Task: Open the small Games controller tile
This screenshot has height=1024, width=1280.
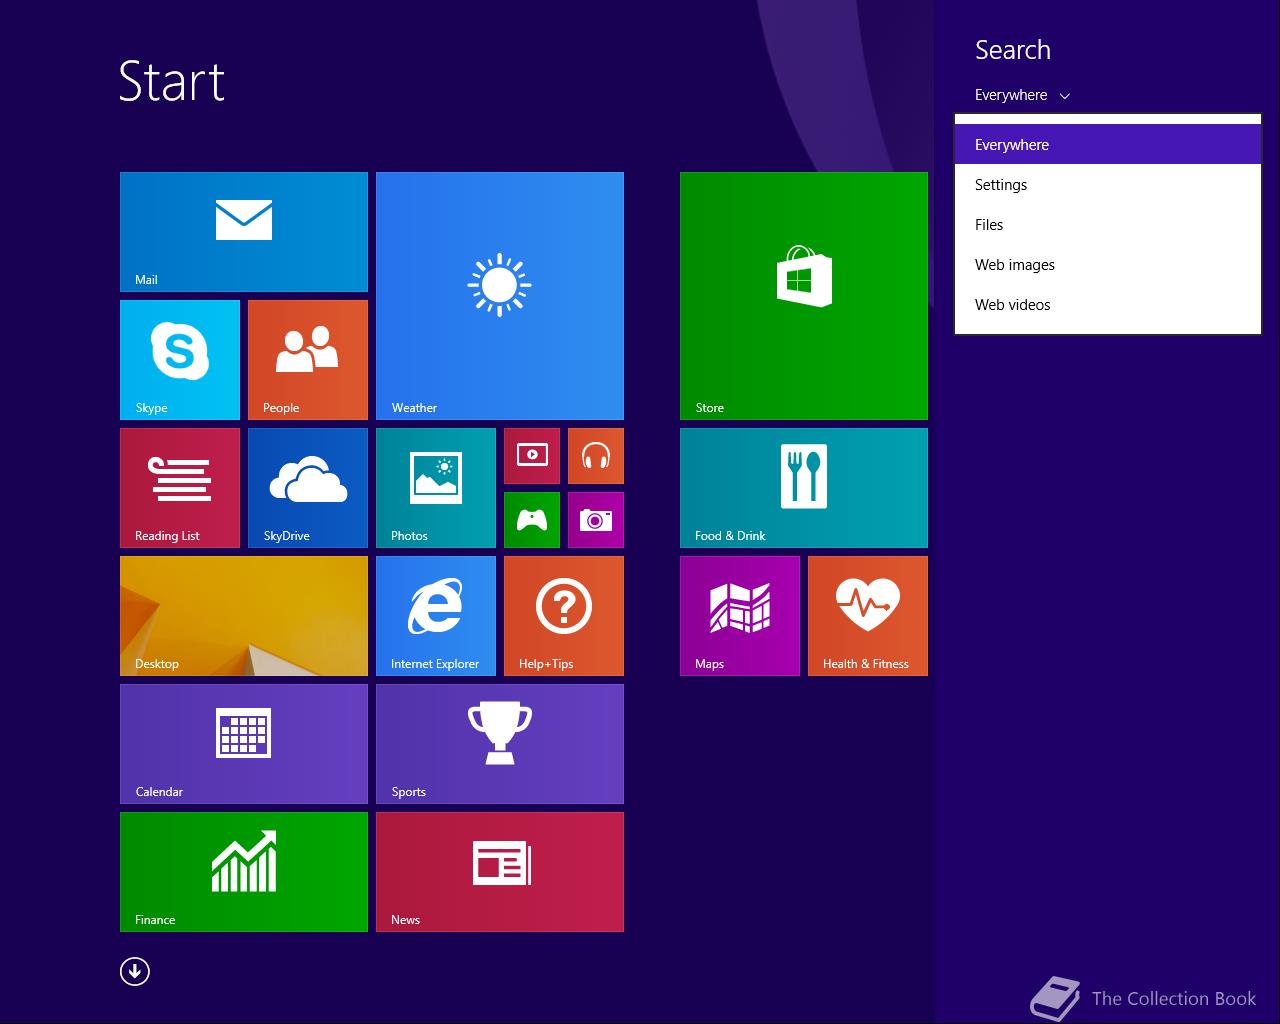Action: tap(532, 520)
